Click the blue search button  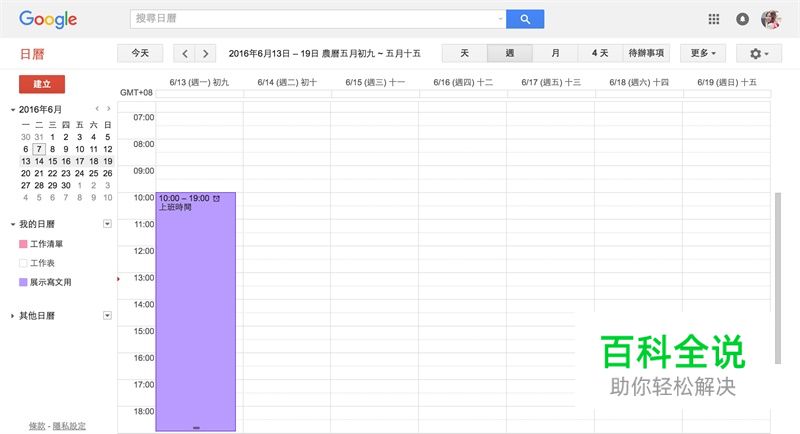524,19
